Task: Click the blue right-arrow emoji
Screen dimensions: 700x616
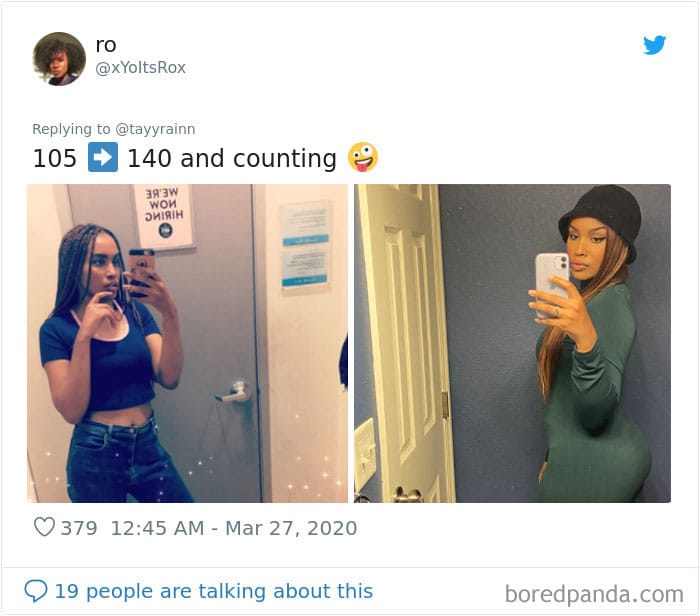Action: point(103,157)
